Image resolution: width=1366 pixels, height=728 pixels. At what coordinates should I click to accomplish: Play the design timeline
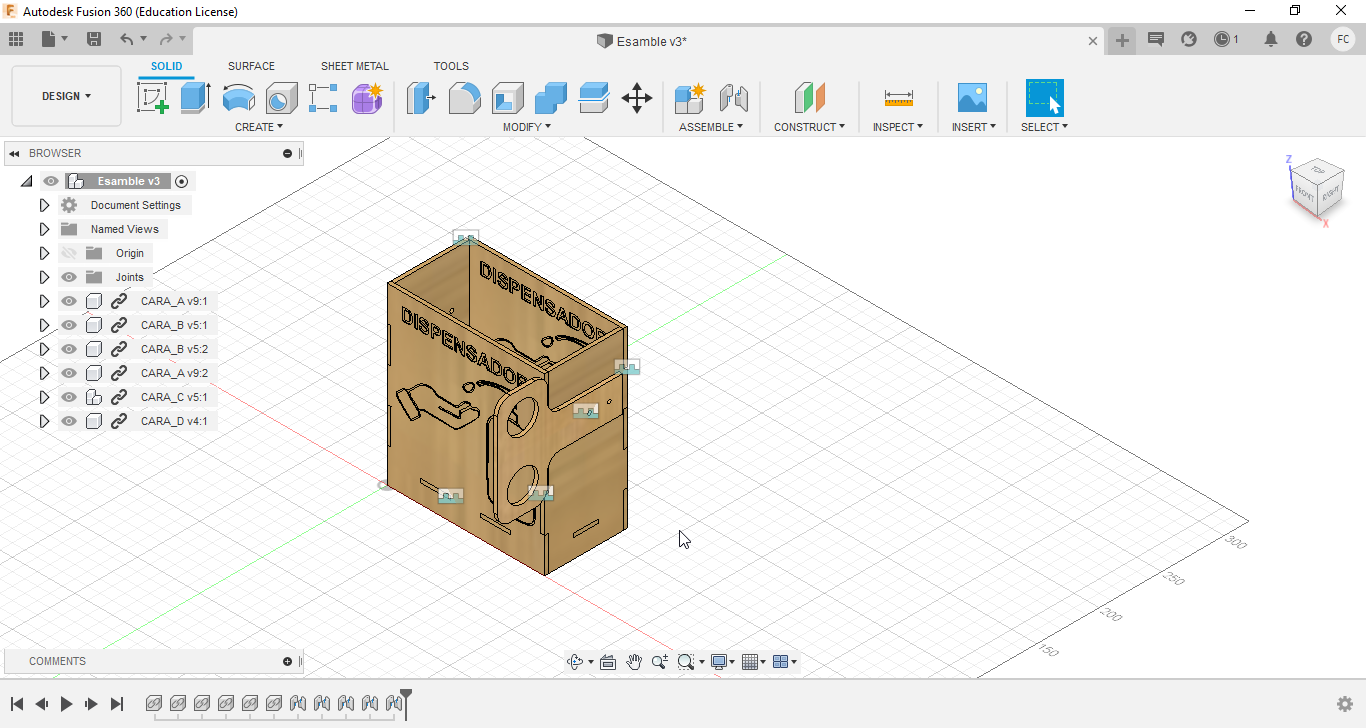tap(66, 704)
